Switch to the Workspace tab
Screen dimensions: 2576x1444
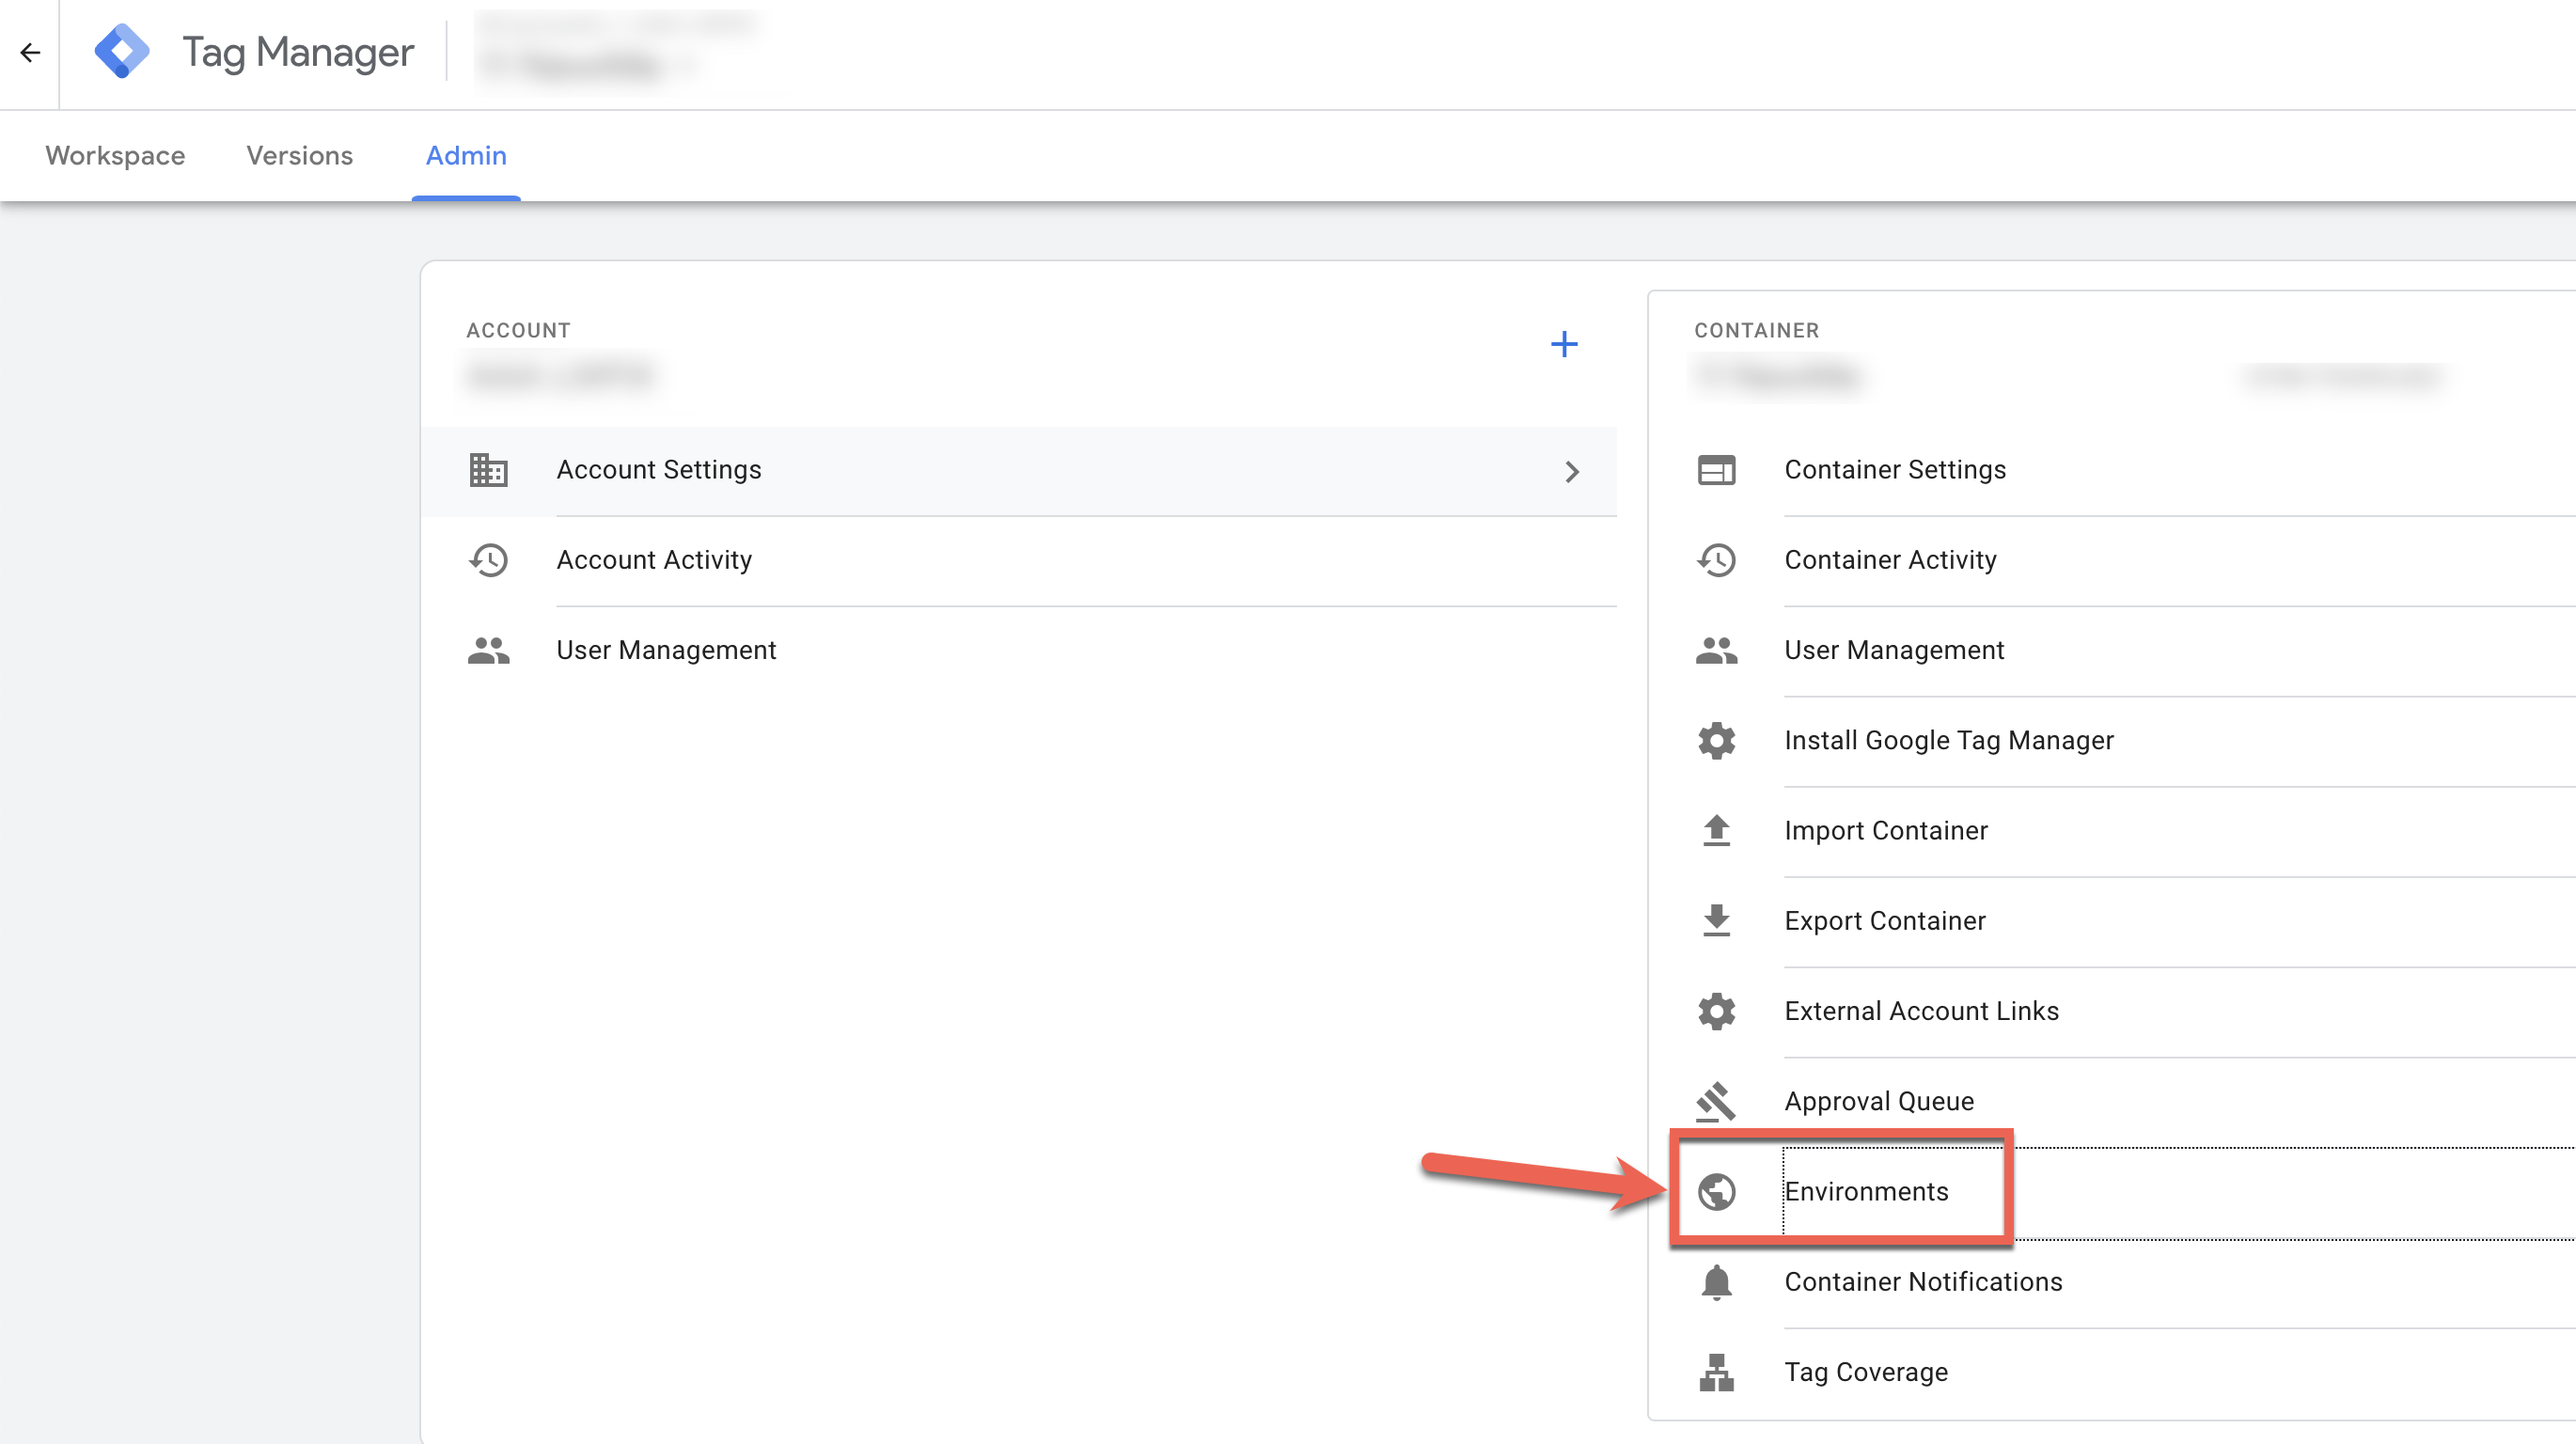pyautogui.click(x=115, y=156)
